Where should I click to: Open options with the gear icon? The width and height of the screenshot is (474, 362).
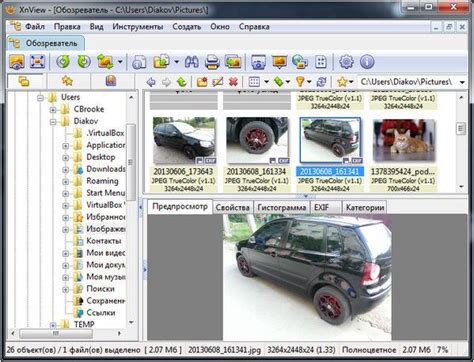[346, 62]
